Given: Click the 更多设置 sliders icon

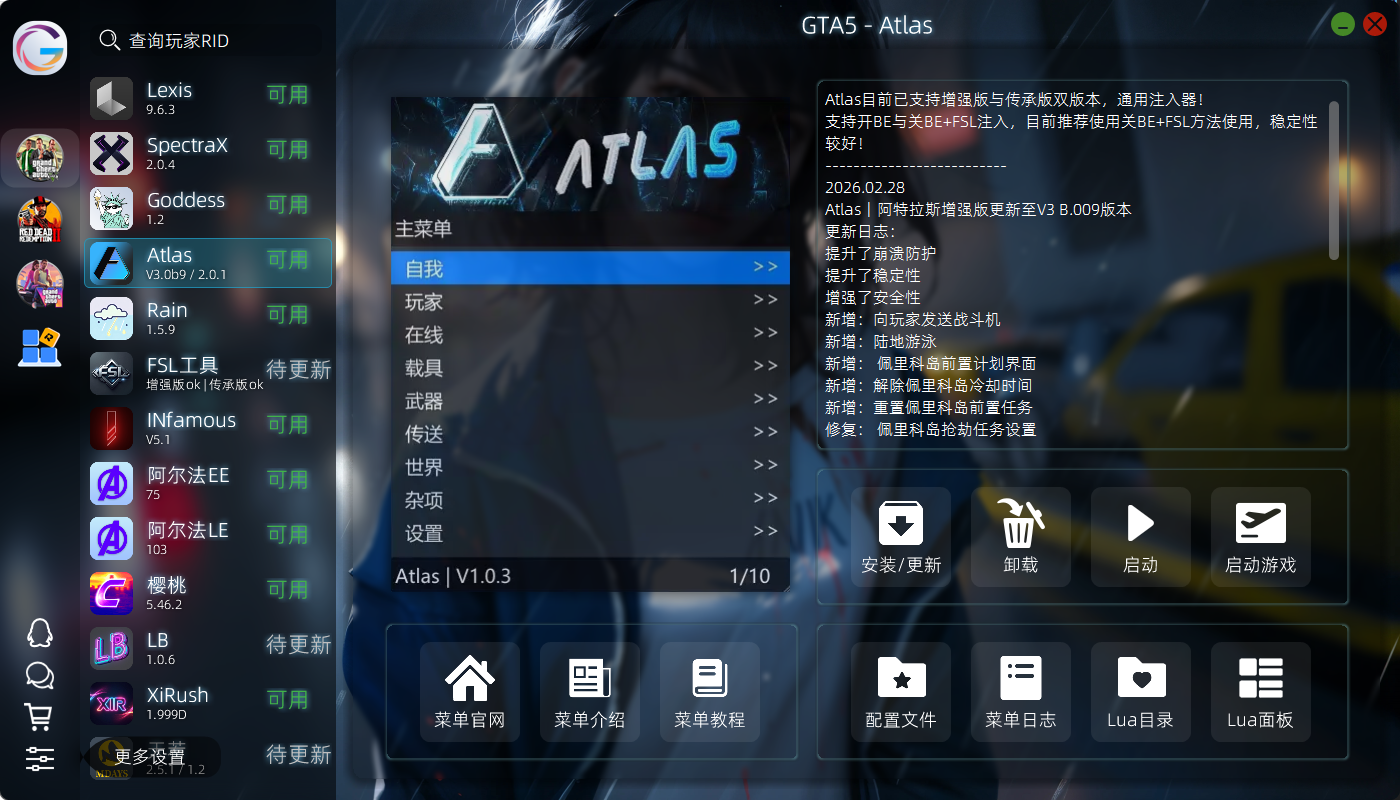Looking at the screenshot, I should [39, 758].
